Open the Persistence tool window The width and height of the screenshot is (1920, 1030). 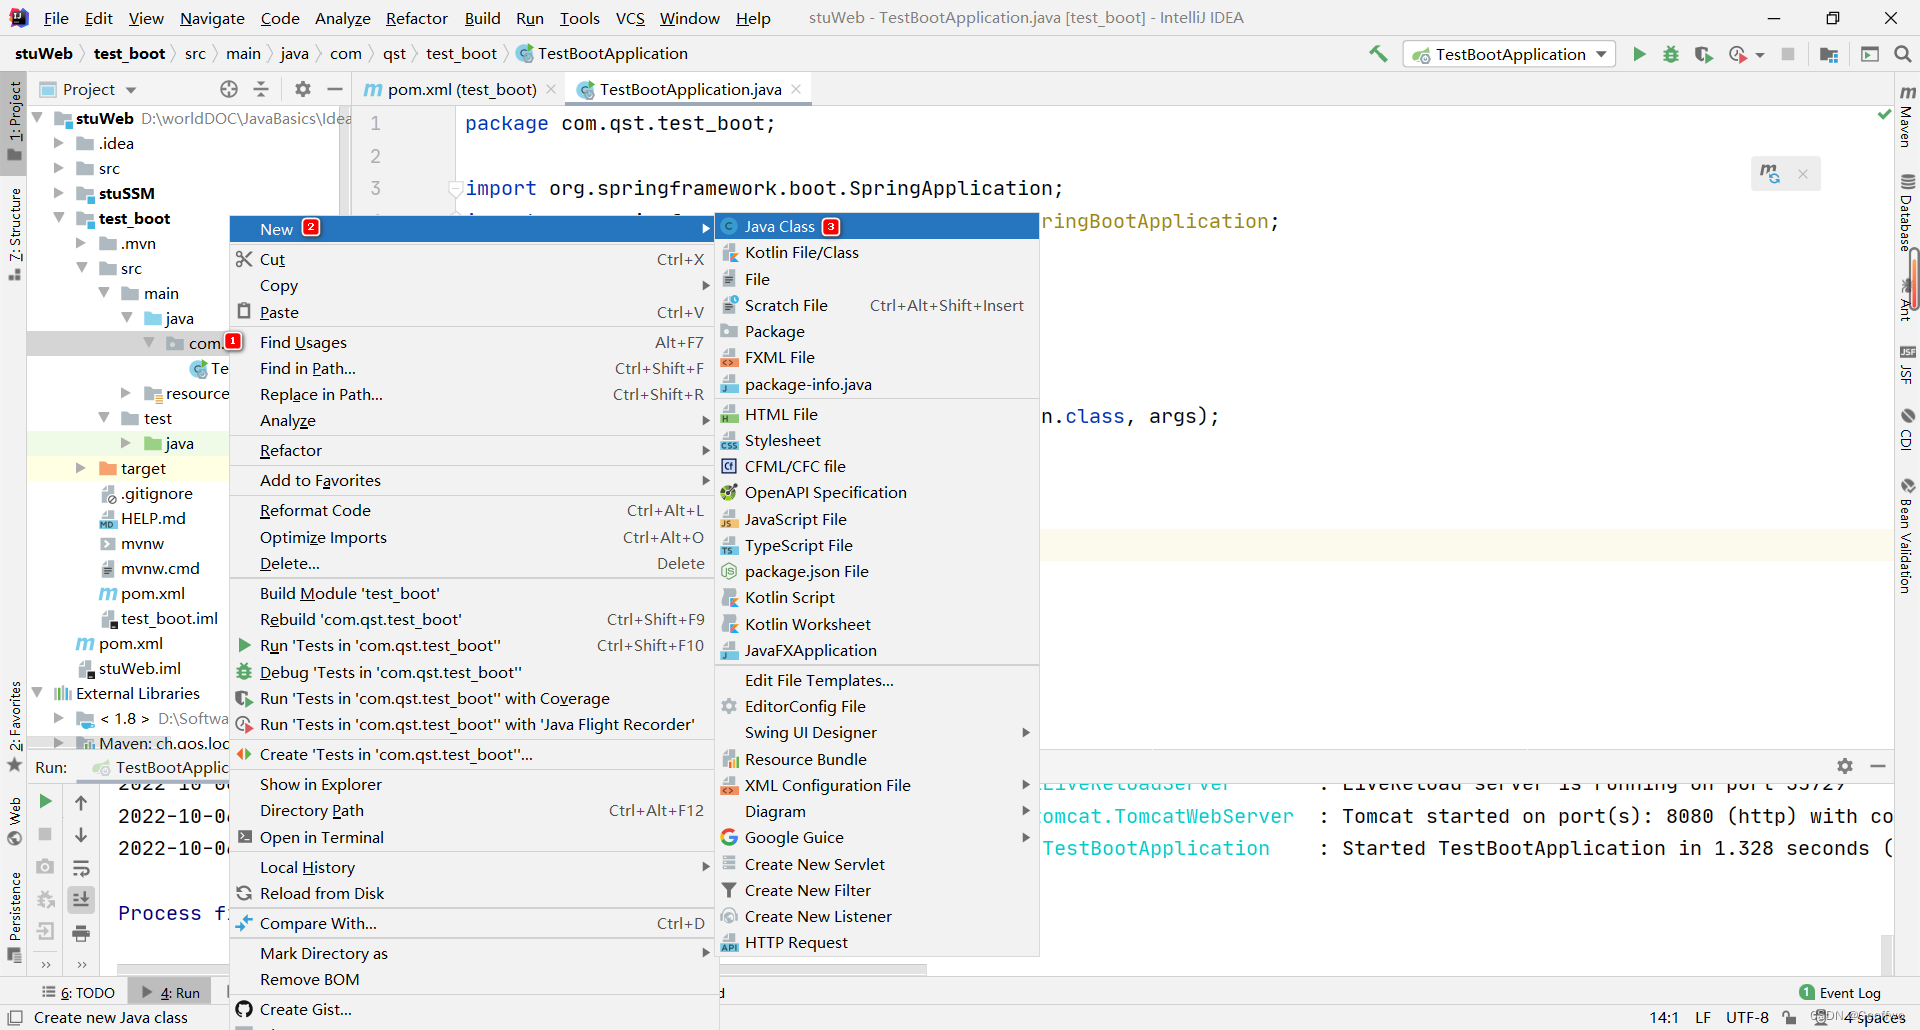pos(14,916)
